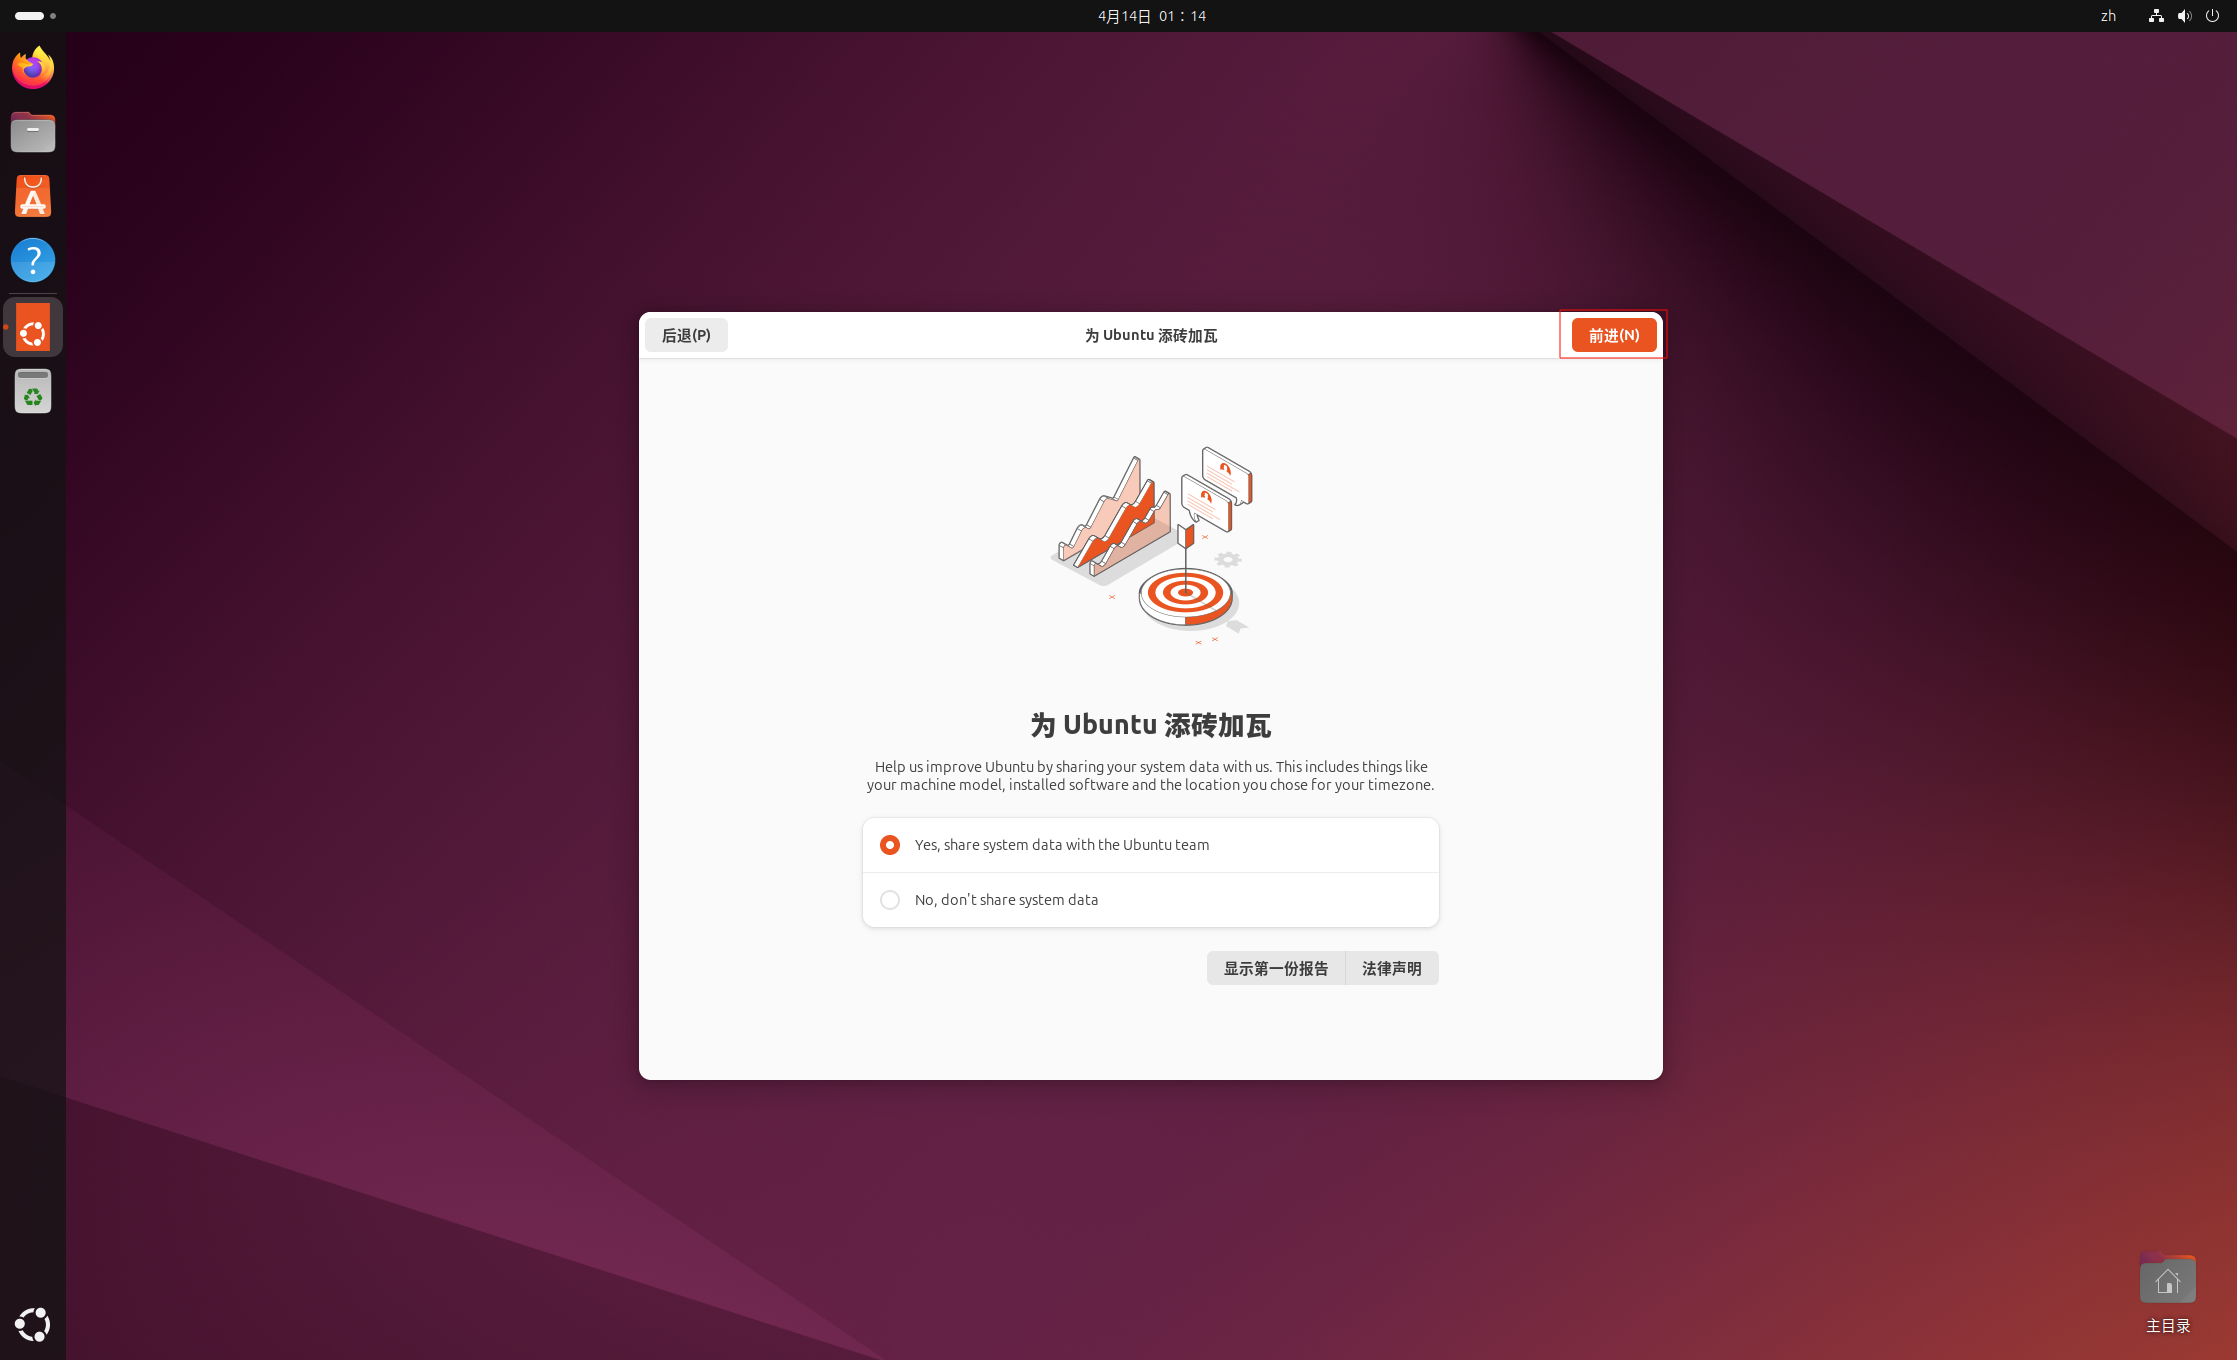The width and height of the screenshot is (2237, 1360).
Task: Open the home folder desktop icon
Action: coord(2167,1281)
